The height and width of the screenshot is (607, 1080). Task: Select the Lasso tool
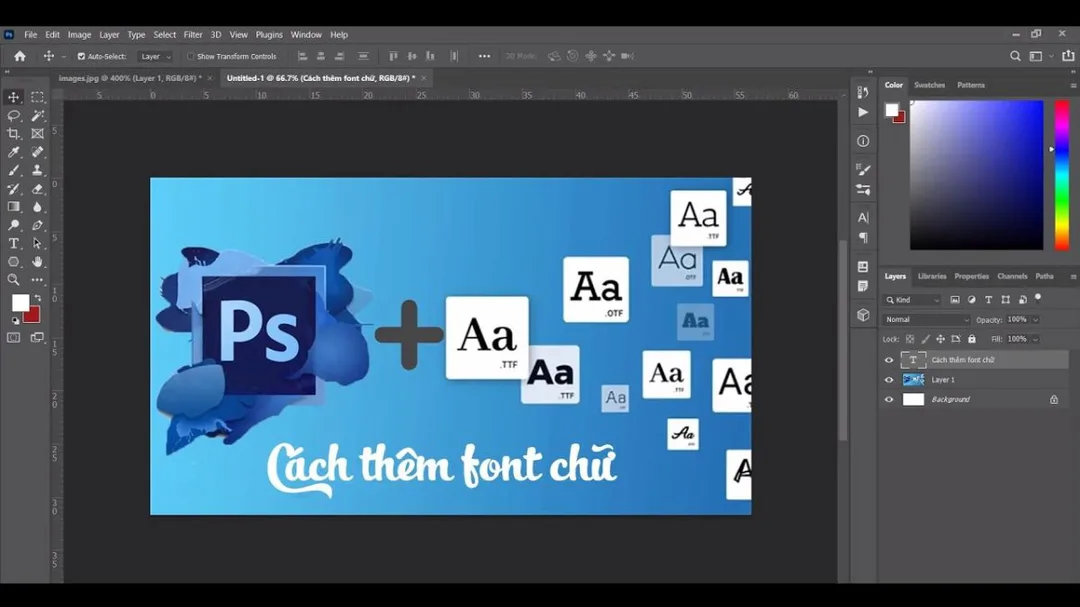(13, 115)
